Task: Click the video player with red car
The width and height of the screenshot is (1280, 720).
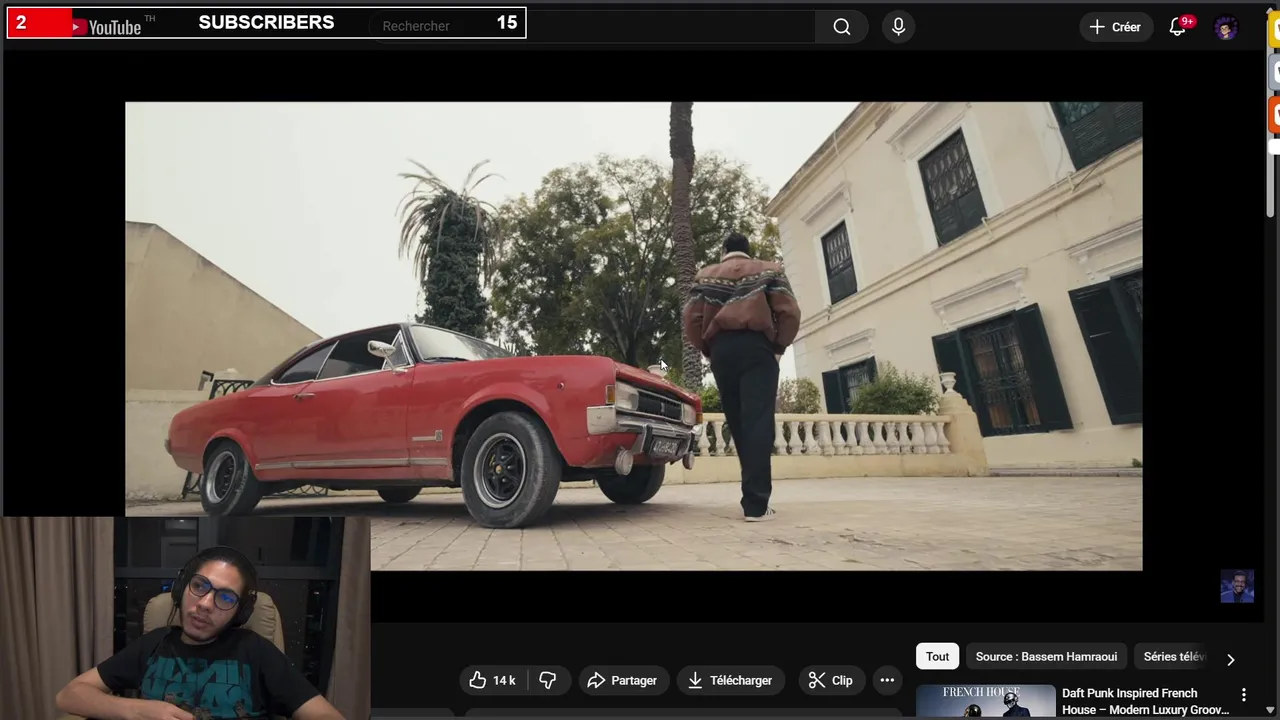Action: tap(633, 336)
